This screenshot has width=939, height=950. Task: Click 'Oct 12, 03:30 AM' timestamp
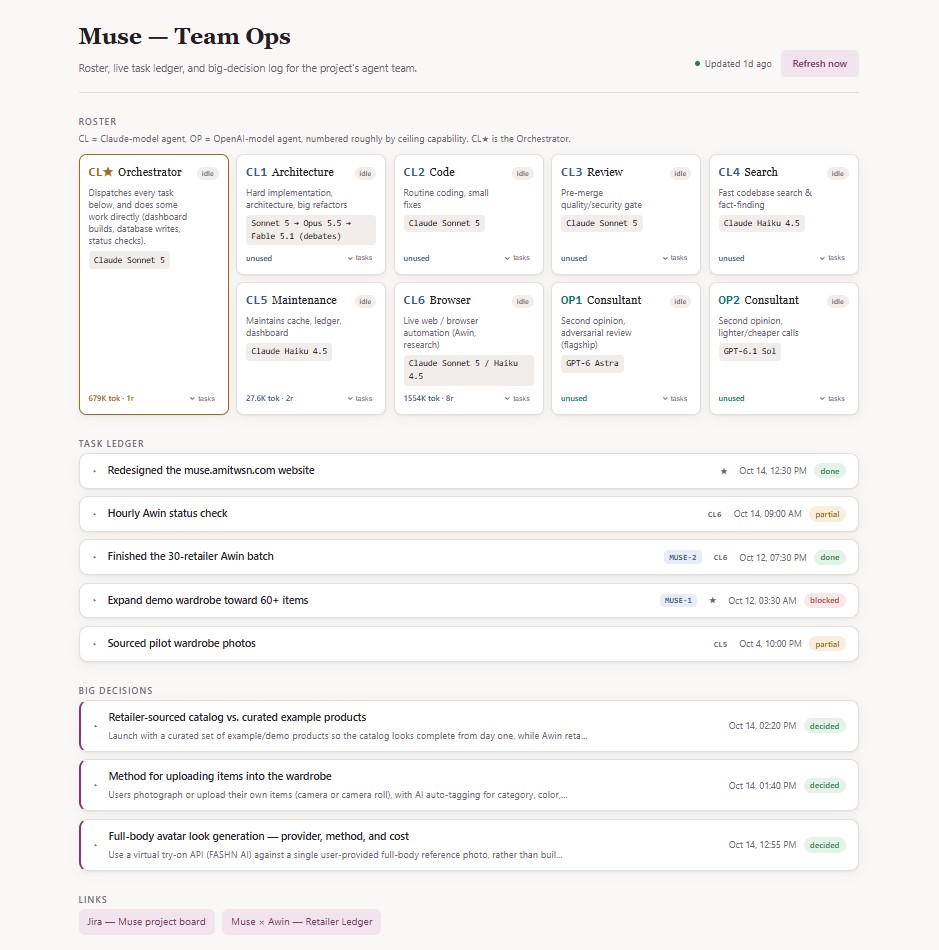[x=762, y=600]
